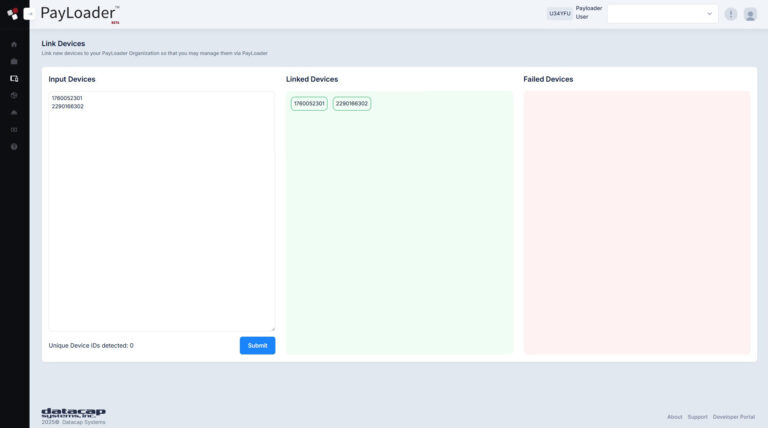
Task: Click the U34YFU code badge
Action: point(559,14)
